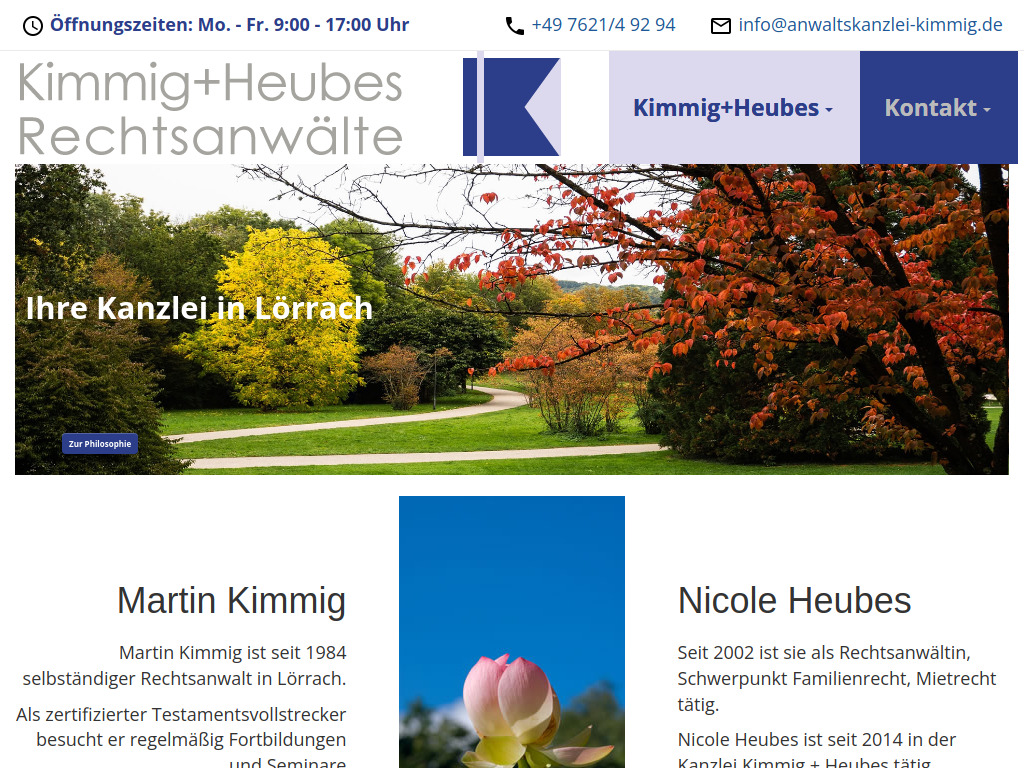
Task: Open the Kimmig+Heubes navigation menu
Action: pos(734,108)
